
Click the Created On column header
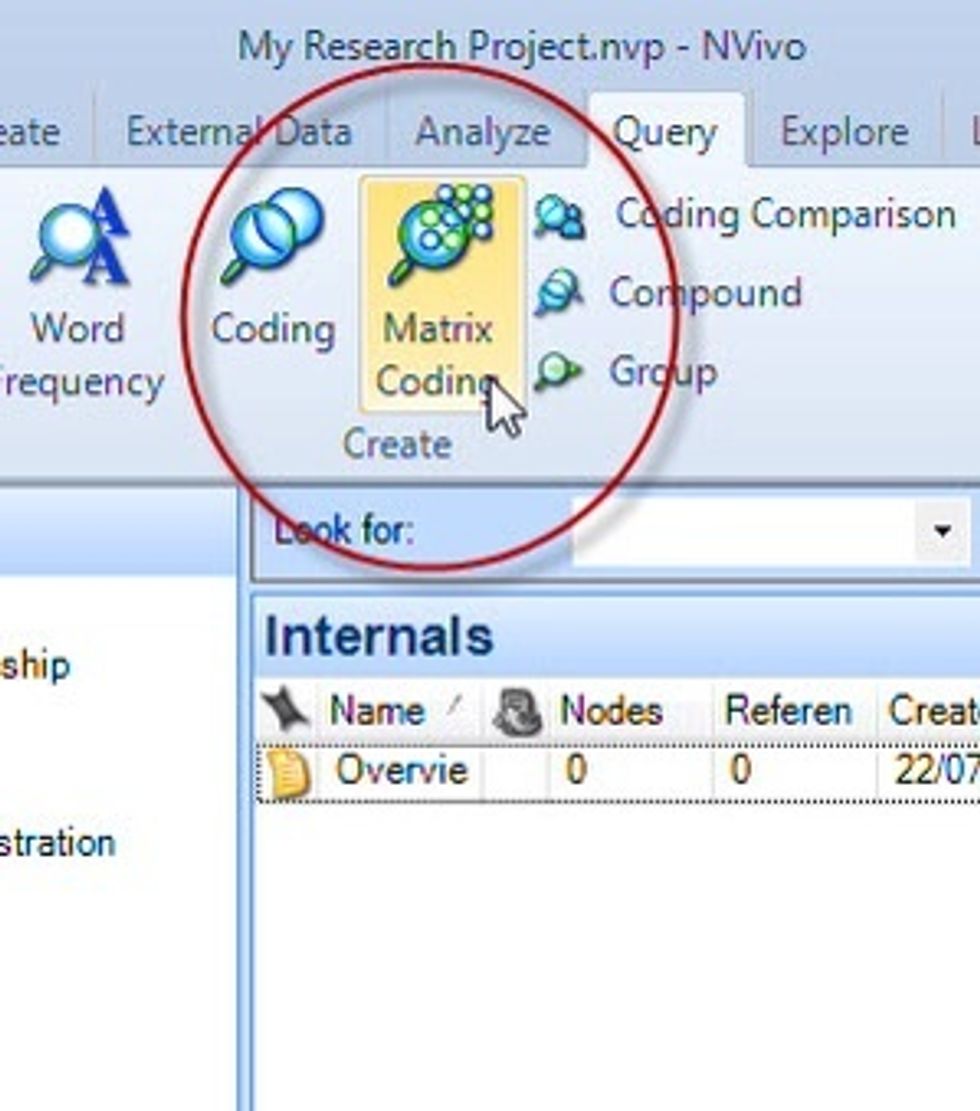[x=929, y=711]
